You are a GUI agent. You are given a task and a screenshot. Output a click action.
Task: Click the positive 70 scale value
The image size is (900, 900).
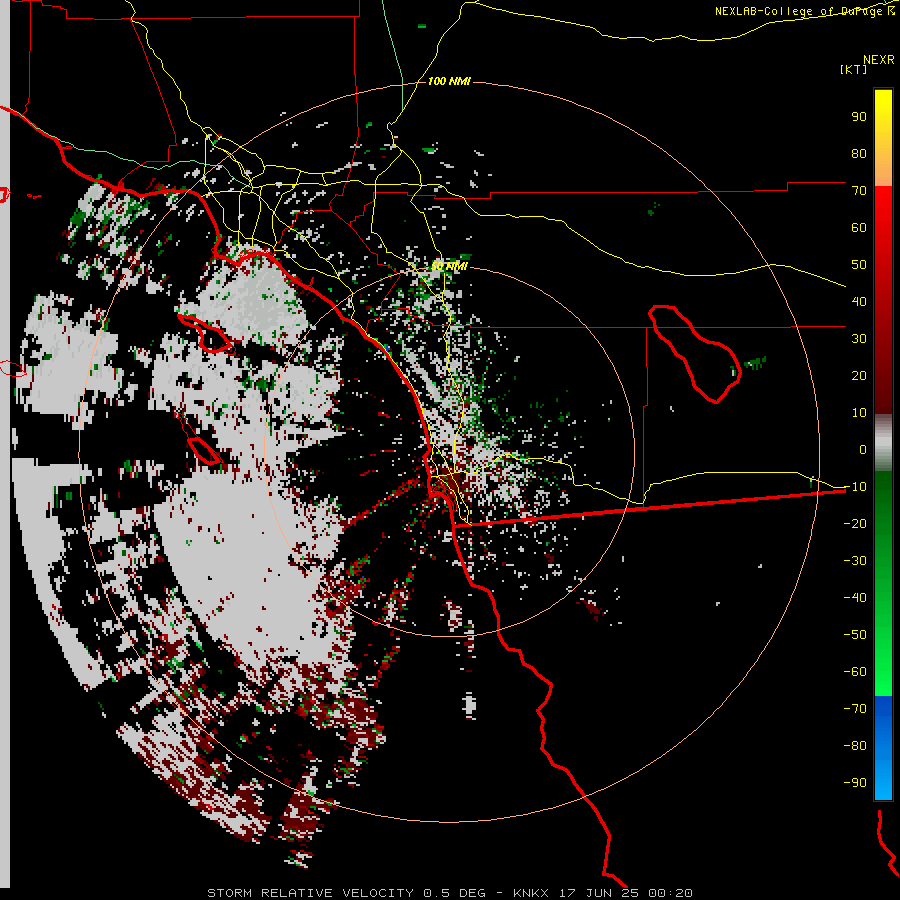pyautogui.click(x=859, y=191)
